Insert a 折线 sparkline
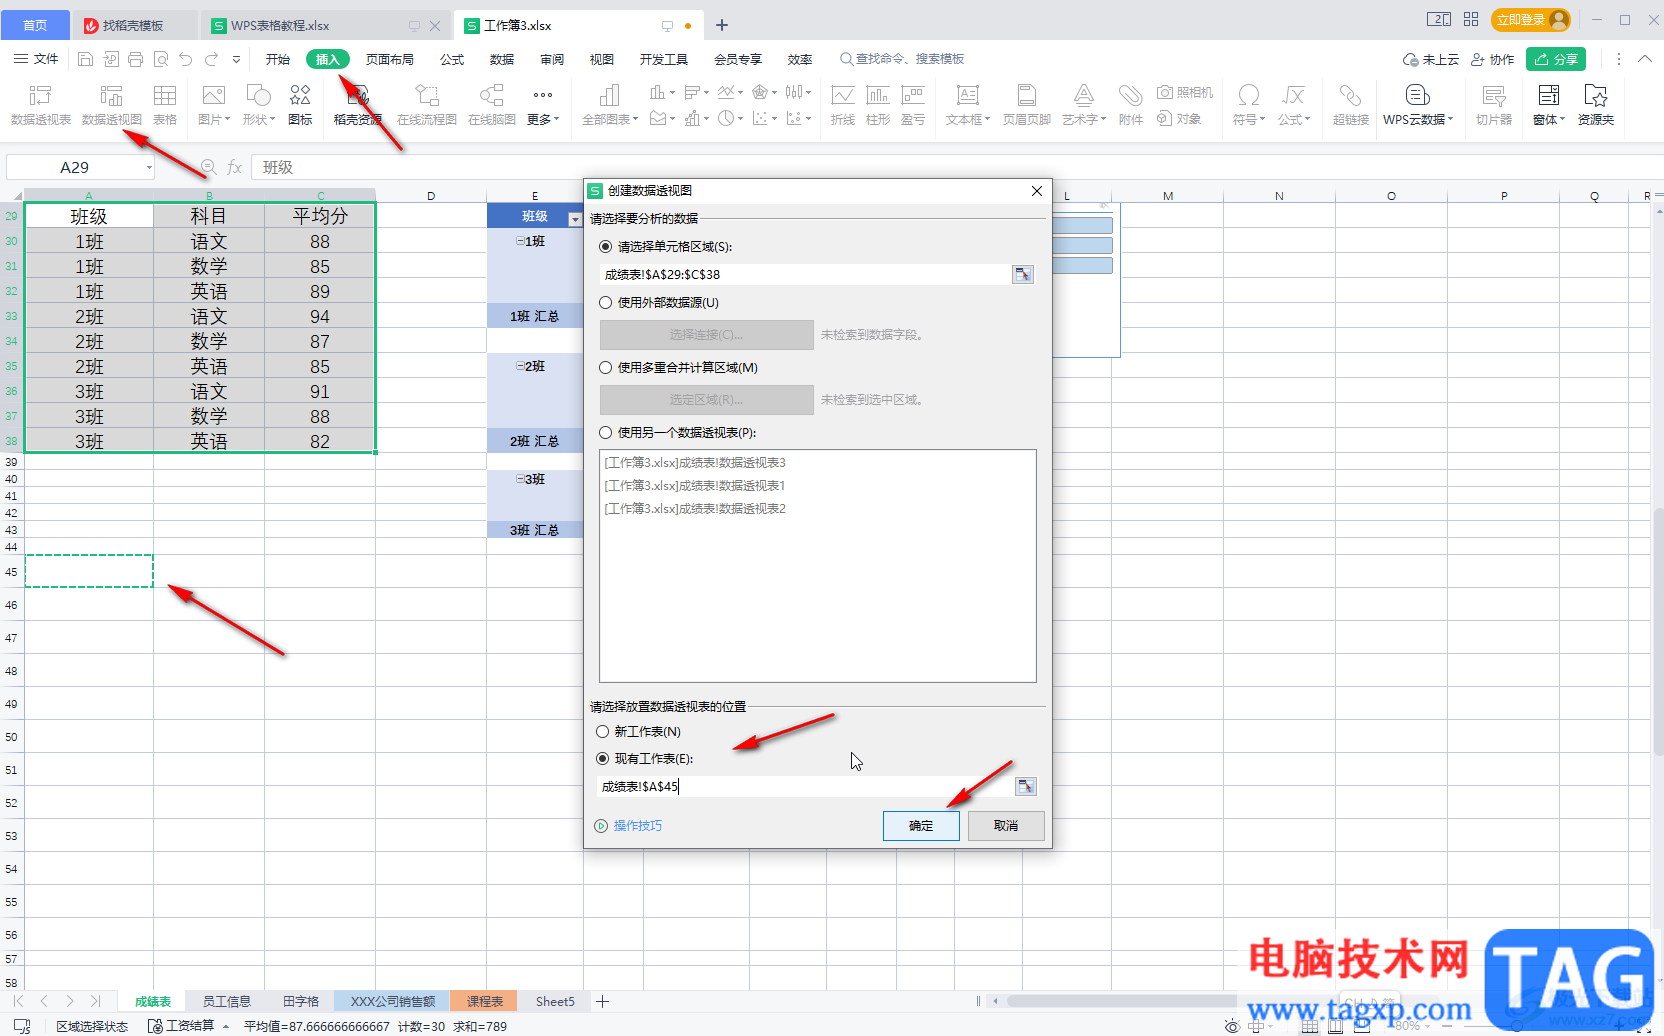This screenshot has width=1664, height=1036. point(843,104)
